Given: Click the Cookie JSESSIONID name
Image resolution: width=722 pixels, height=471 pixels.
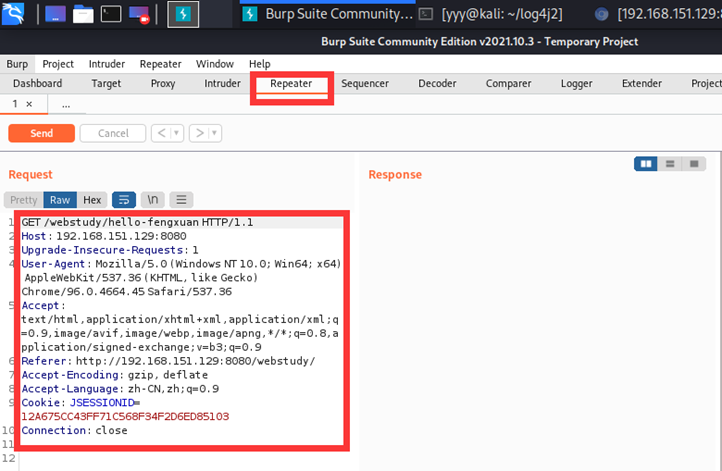Looking at the screenshot, I should [102, 402].
